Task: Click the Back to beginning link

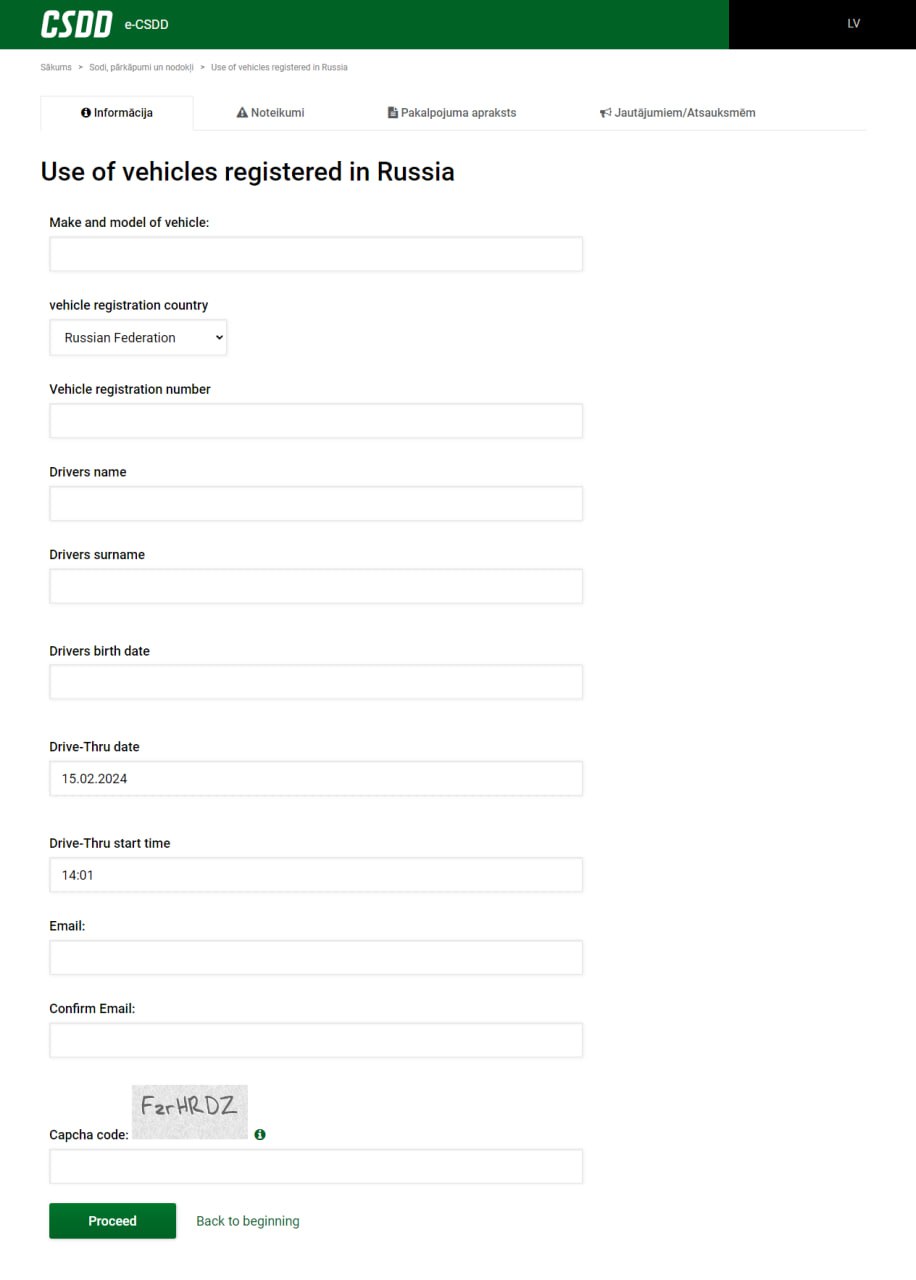Action: [x=248, y=1220]
